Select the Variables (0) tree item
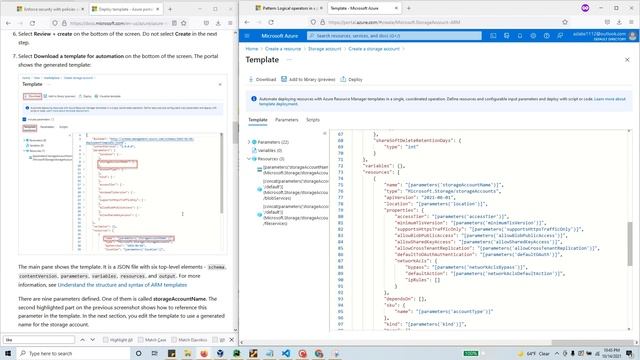The width and height of the screenshot is (640, 360). click(269, 151)
